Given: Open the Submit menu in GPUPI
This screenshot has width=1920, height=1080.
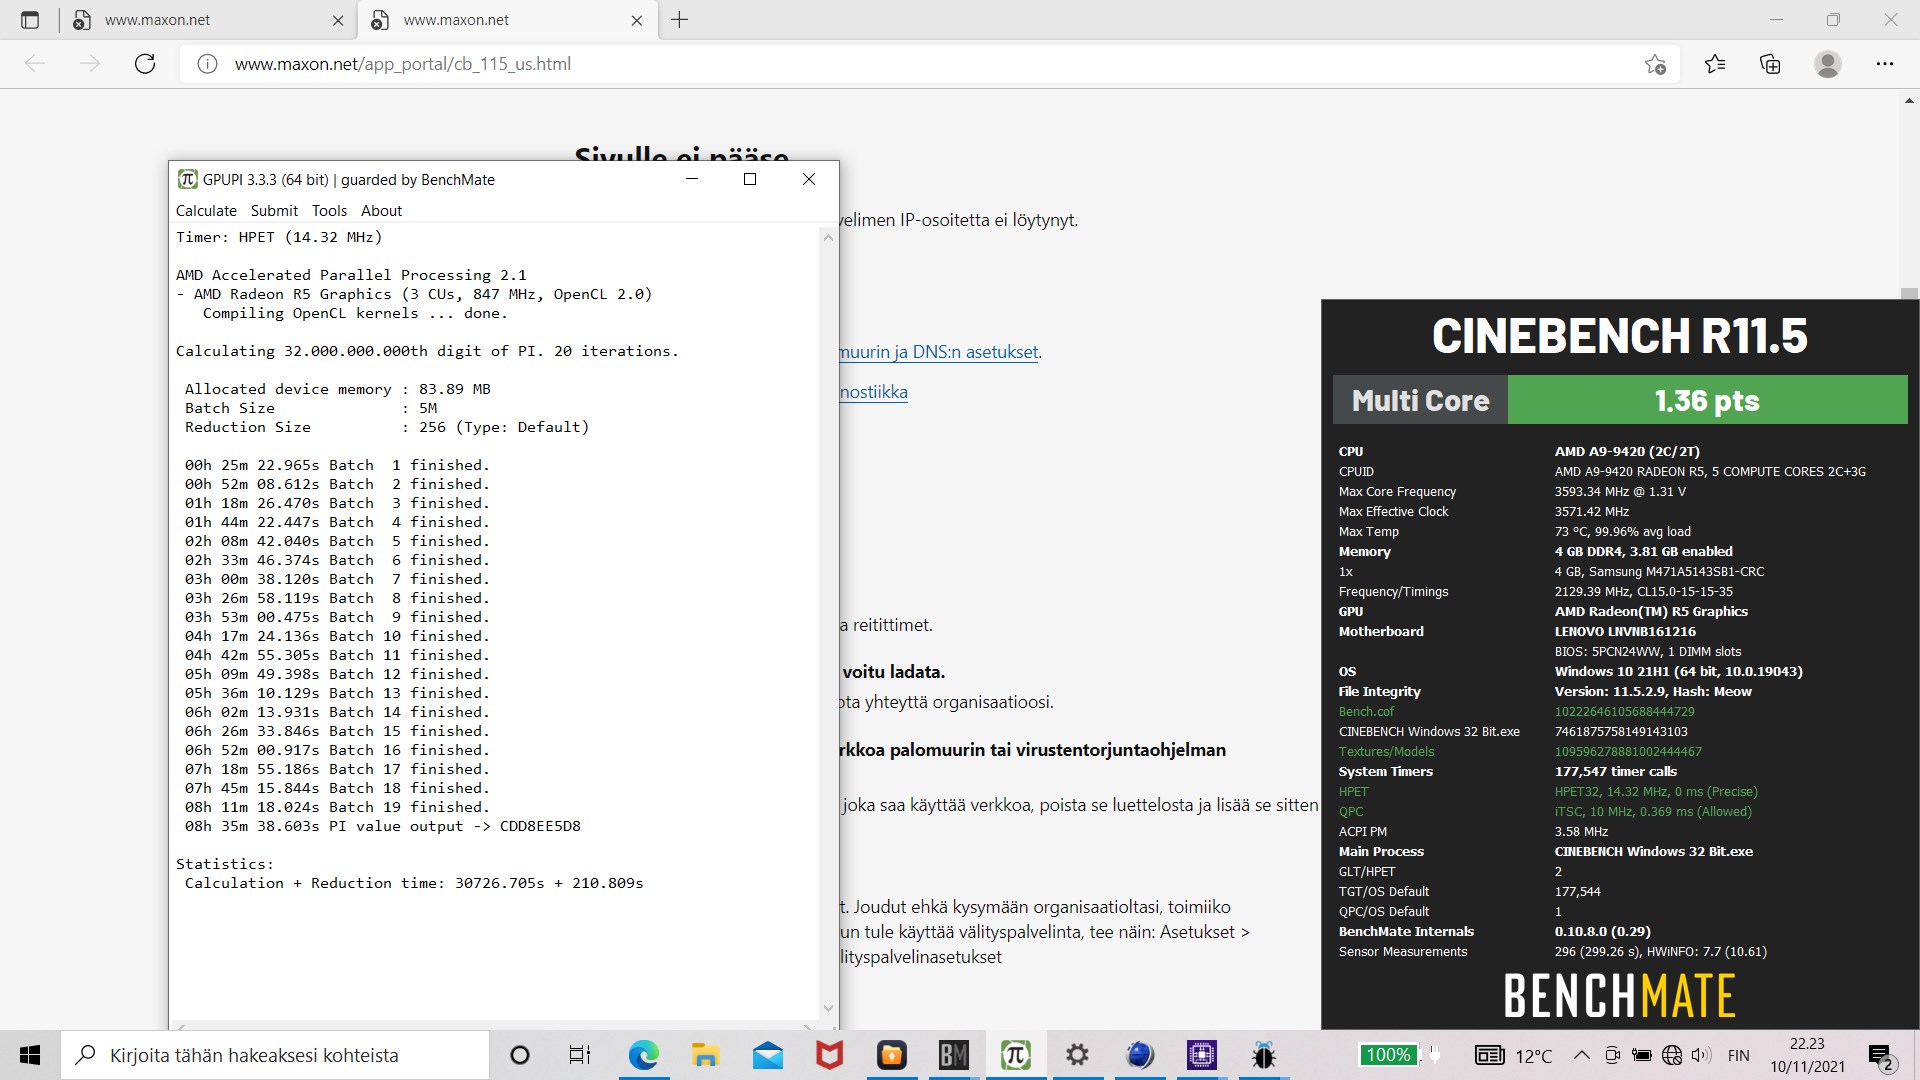Looking at the screenshot, I should 274,210.
